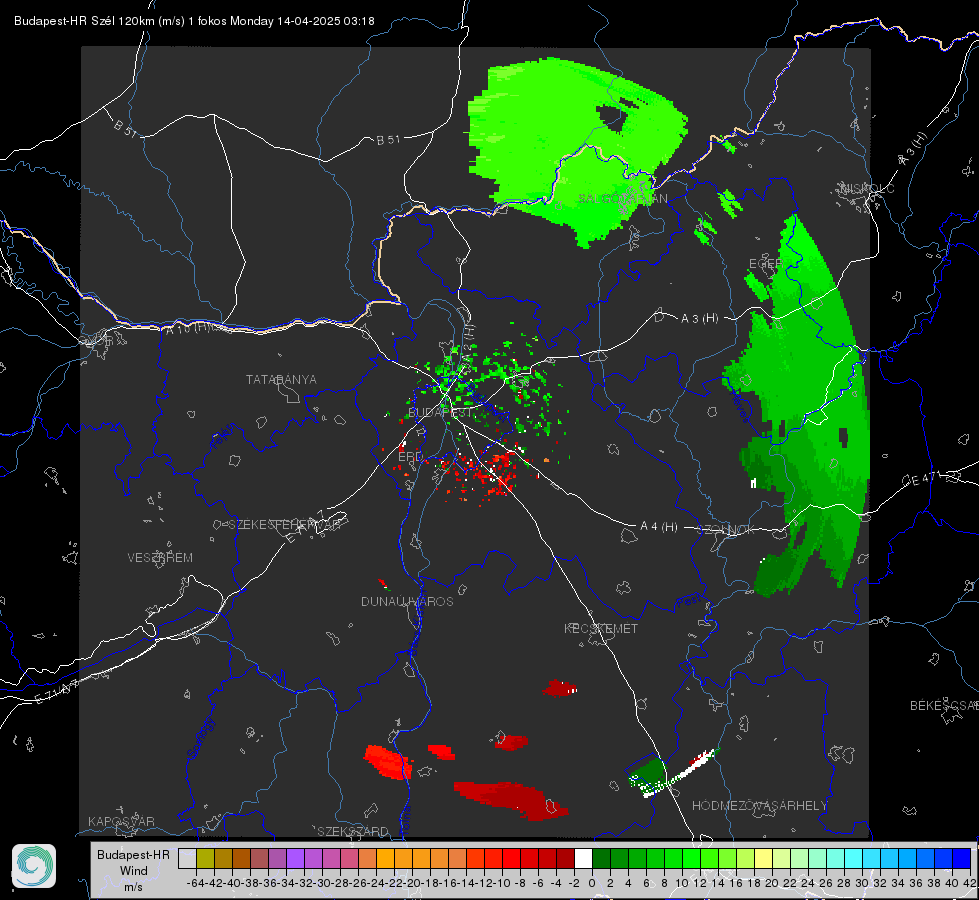
Task: Click the radar title text with date 14-04-2025 03:18
Action: [194, 21]
